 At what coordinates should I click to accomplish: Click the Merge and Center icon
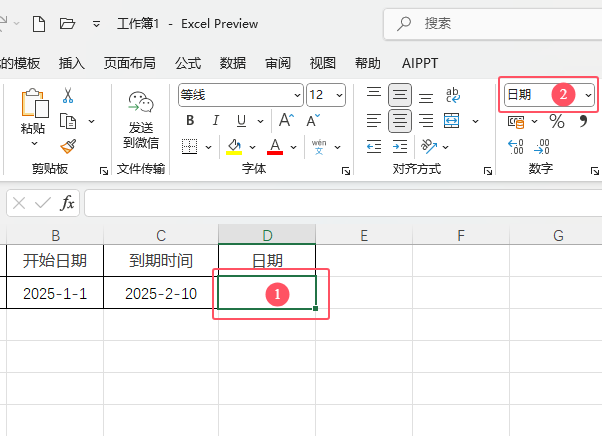coord(452,121)
